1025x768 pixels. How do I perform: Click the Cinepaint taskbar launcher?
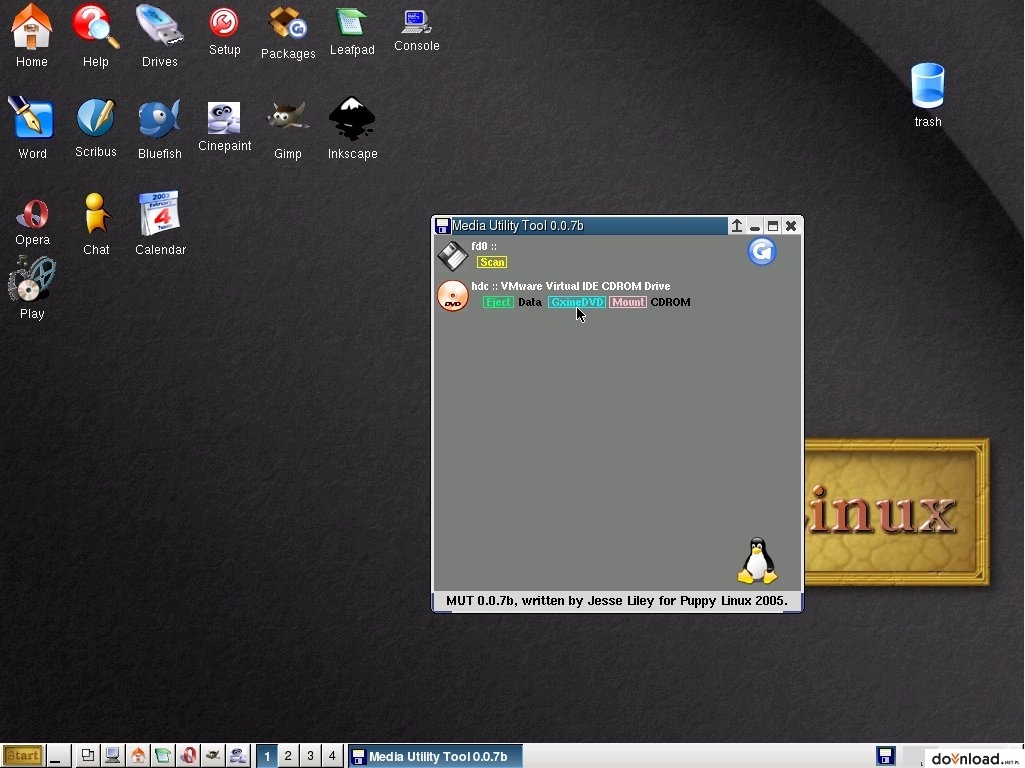coord(238,756)
